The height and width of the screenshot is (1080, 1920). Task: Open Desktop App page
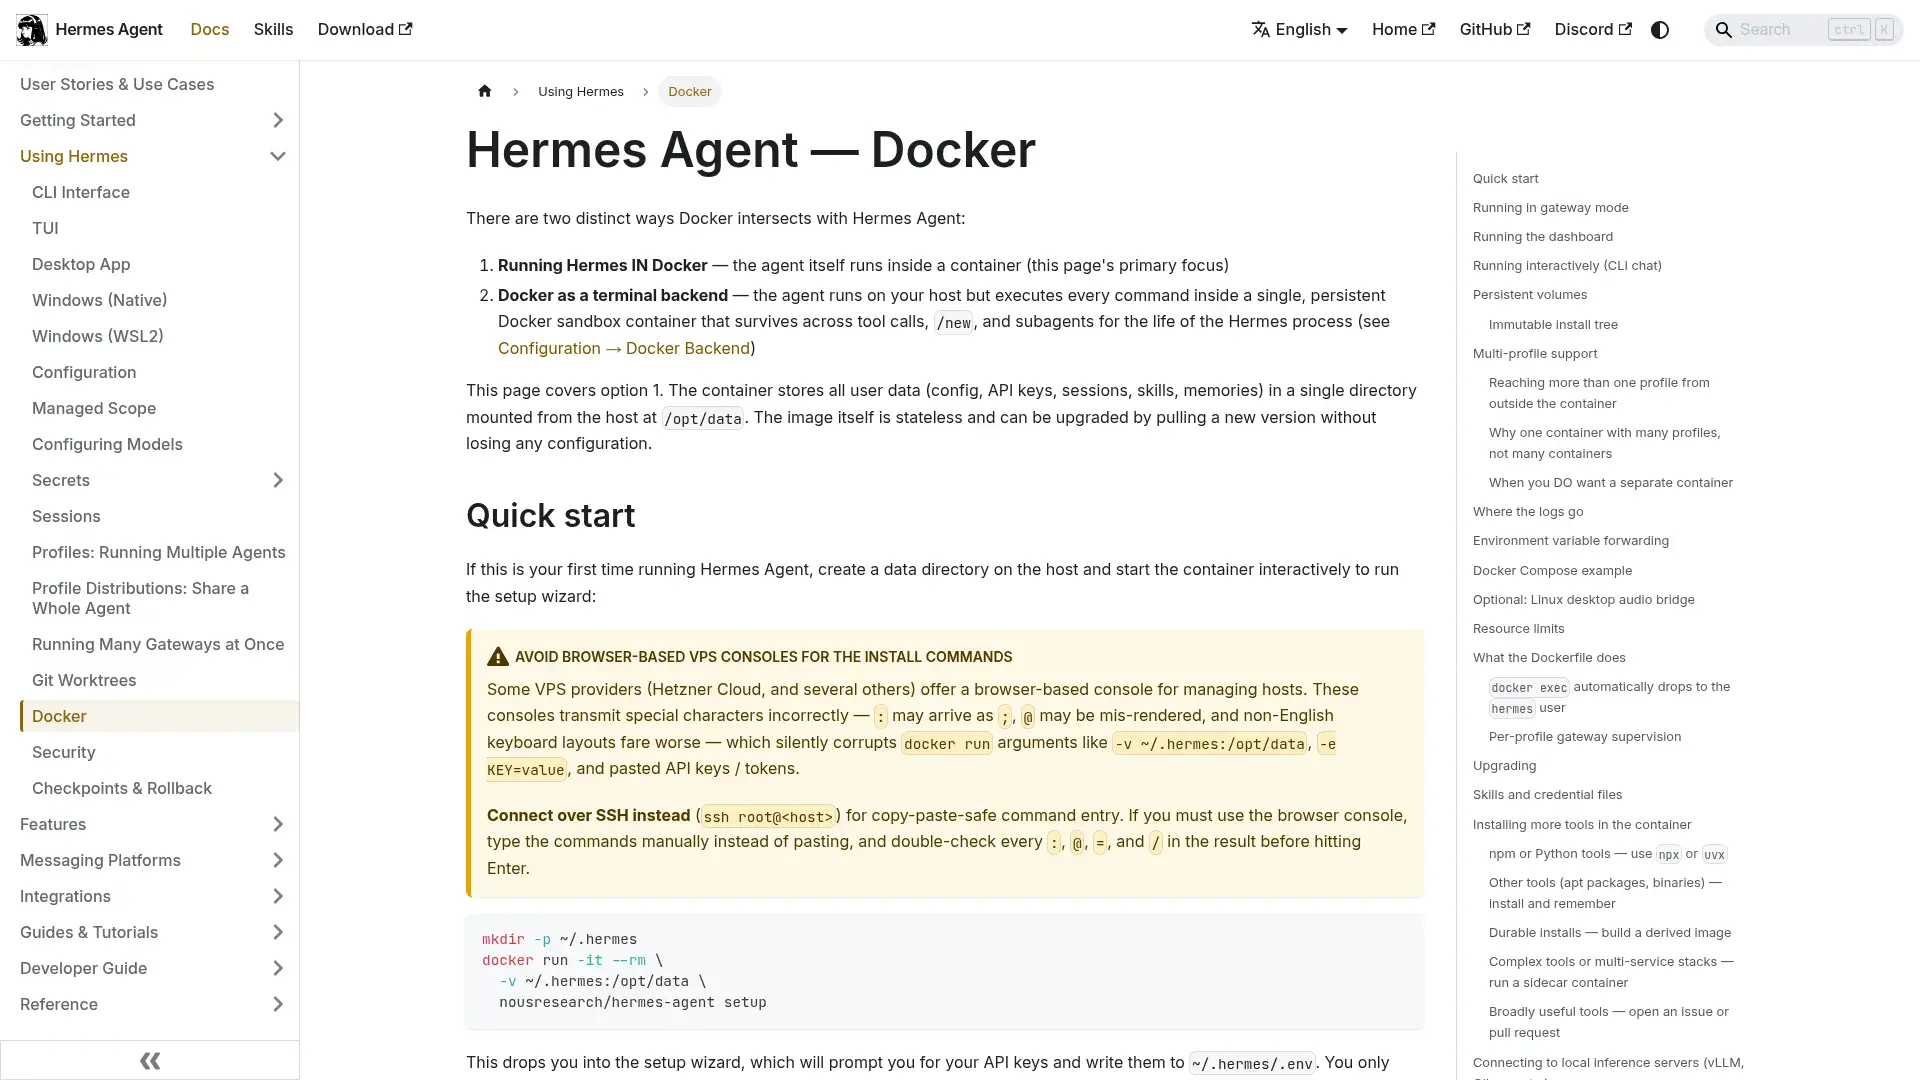[x=81, y=264]
